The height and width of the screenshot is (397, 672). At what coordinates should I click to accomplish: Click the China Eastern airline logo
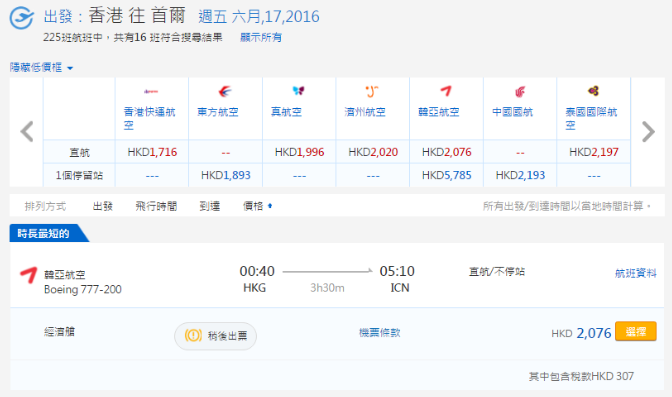[x=225, y=91]
